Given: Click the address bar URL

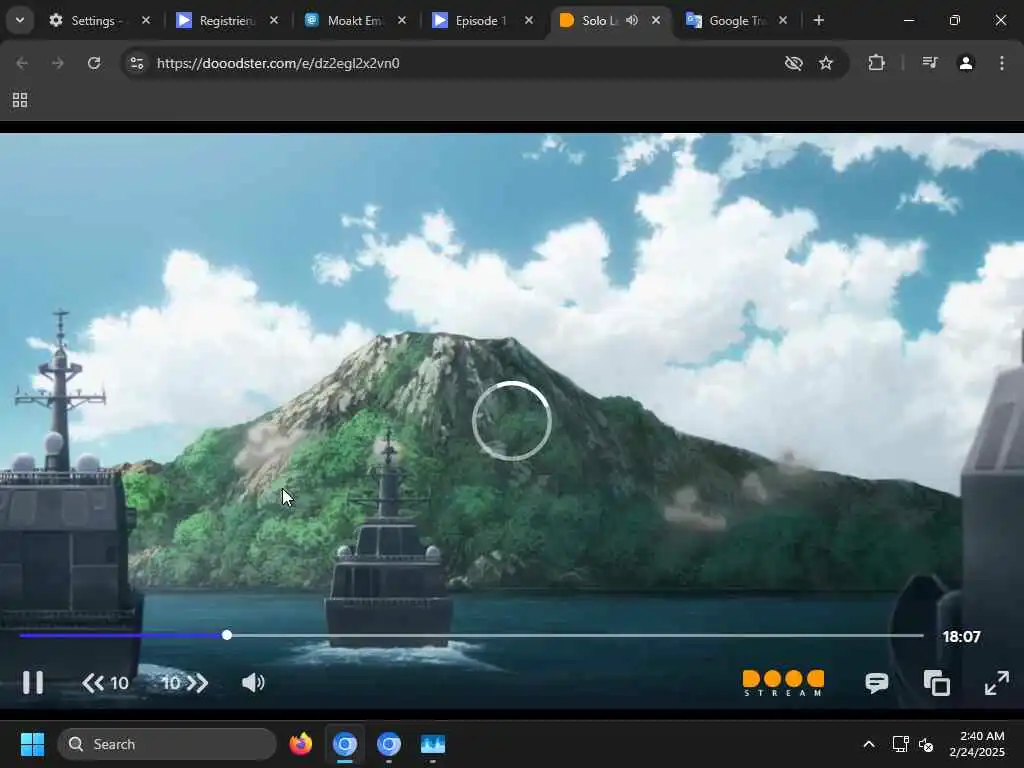Looking at the screenshot, I should [x=278, y=63].
